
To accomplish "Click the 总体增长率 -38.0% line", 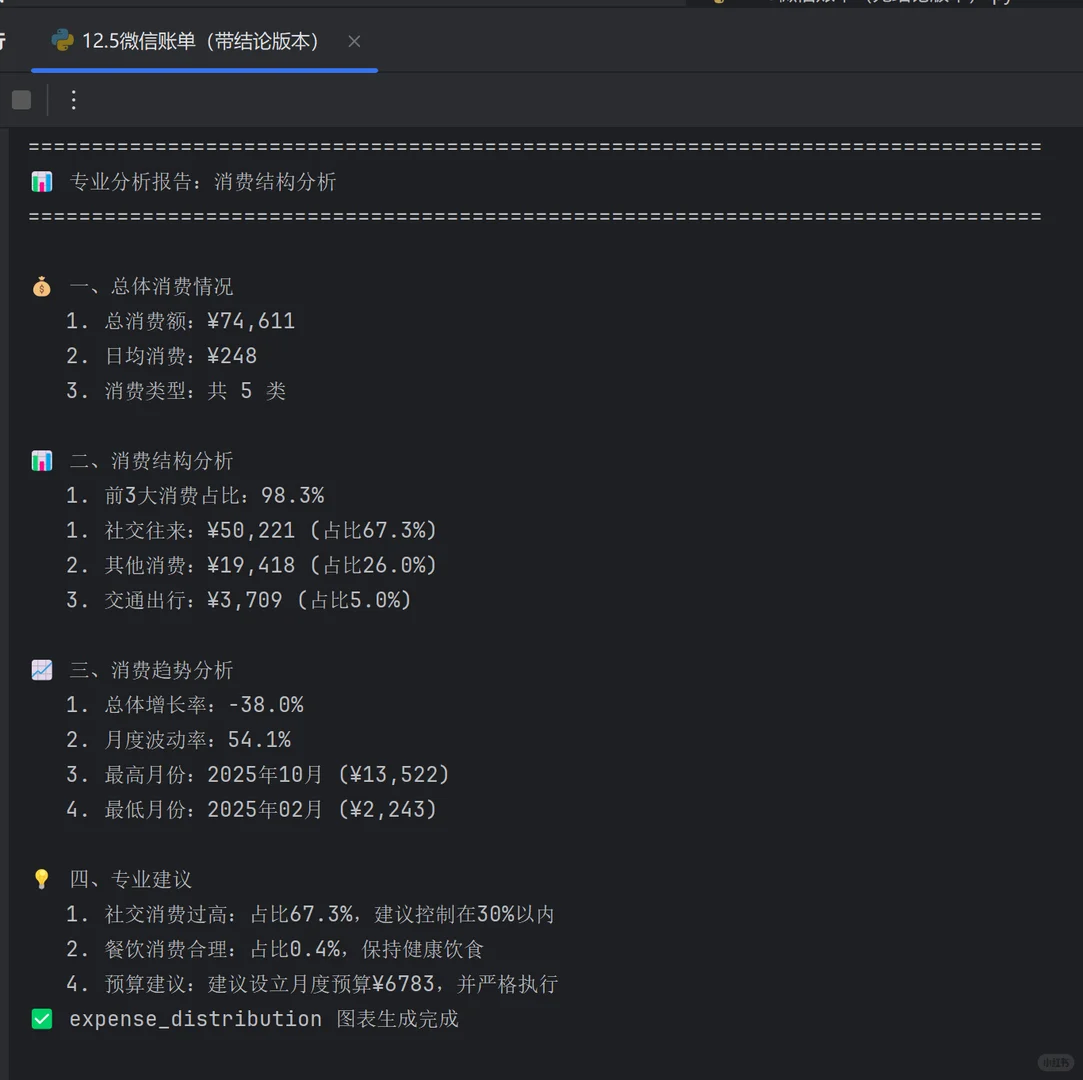I will [x=205, y=704].
